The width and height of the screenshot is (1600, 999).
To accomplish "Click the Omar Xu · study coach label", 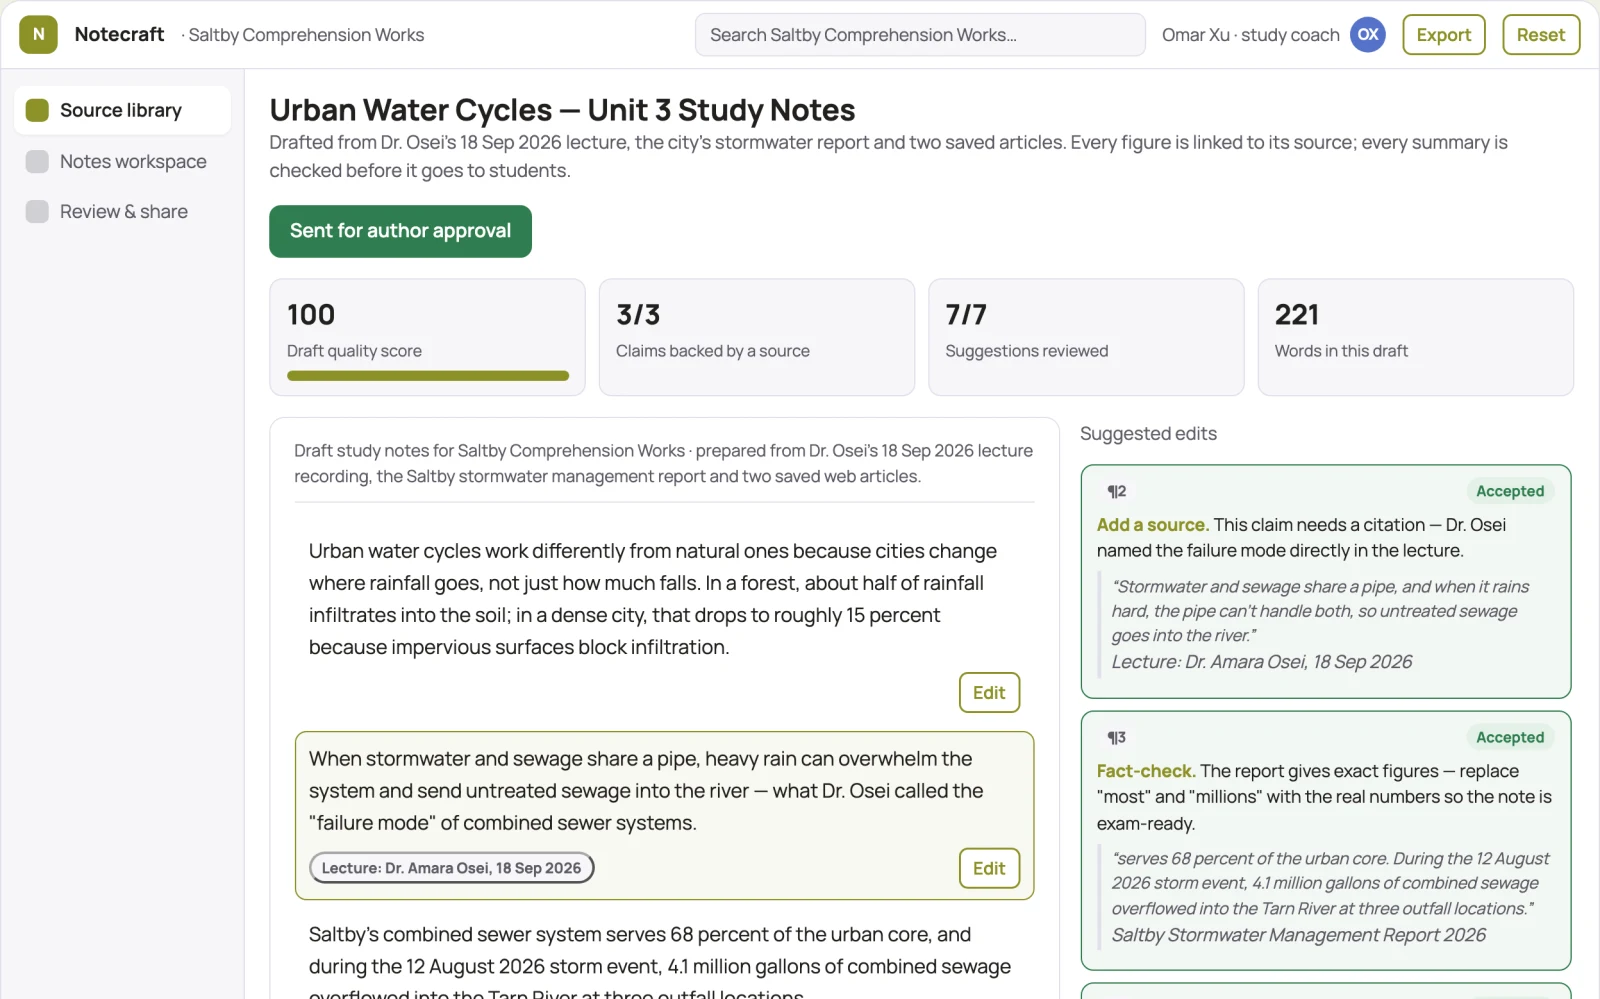I will point(1250,35).
